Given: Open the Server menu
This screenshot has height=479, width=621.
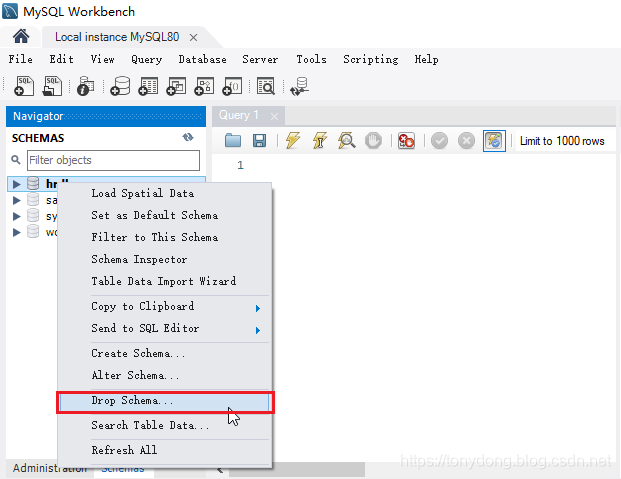Looking at the screenshot, I should (x=260, y=59).
